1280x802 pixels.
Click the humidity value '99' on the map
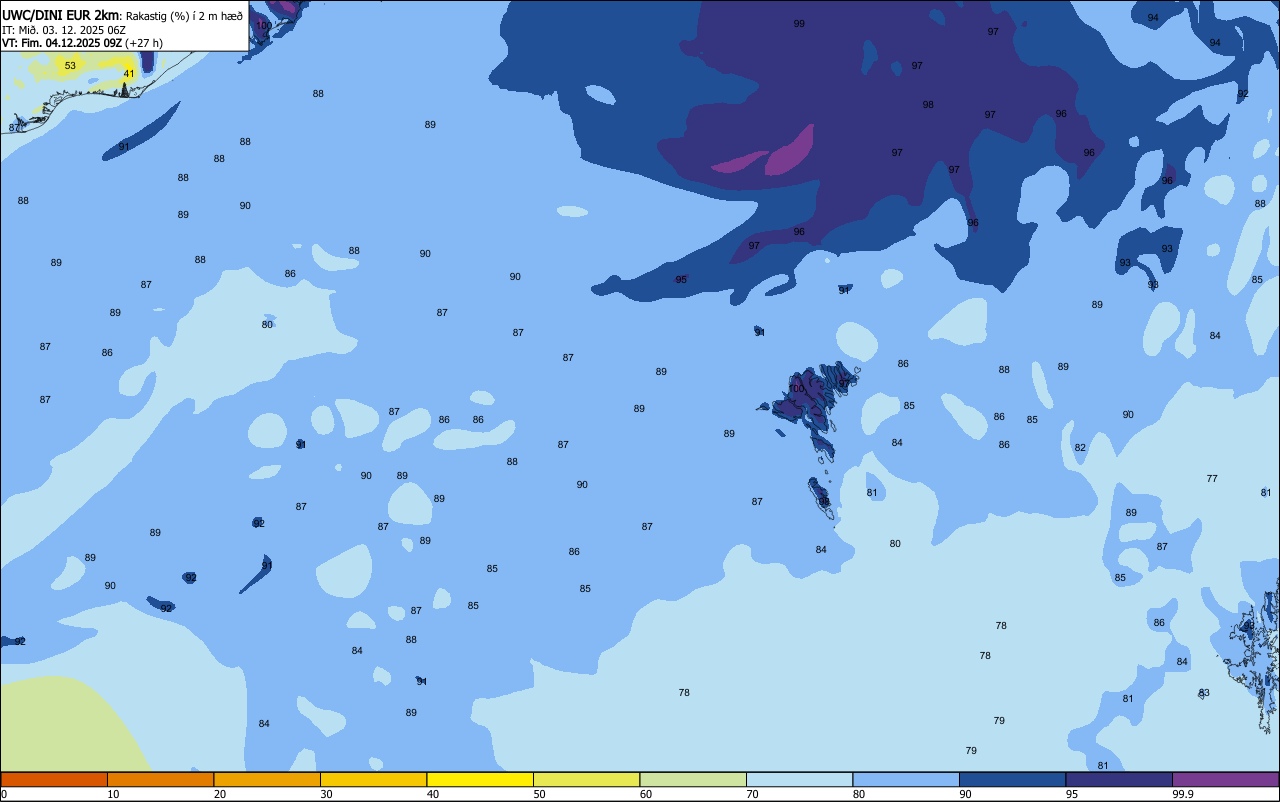[799, 23]
